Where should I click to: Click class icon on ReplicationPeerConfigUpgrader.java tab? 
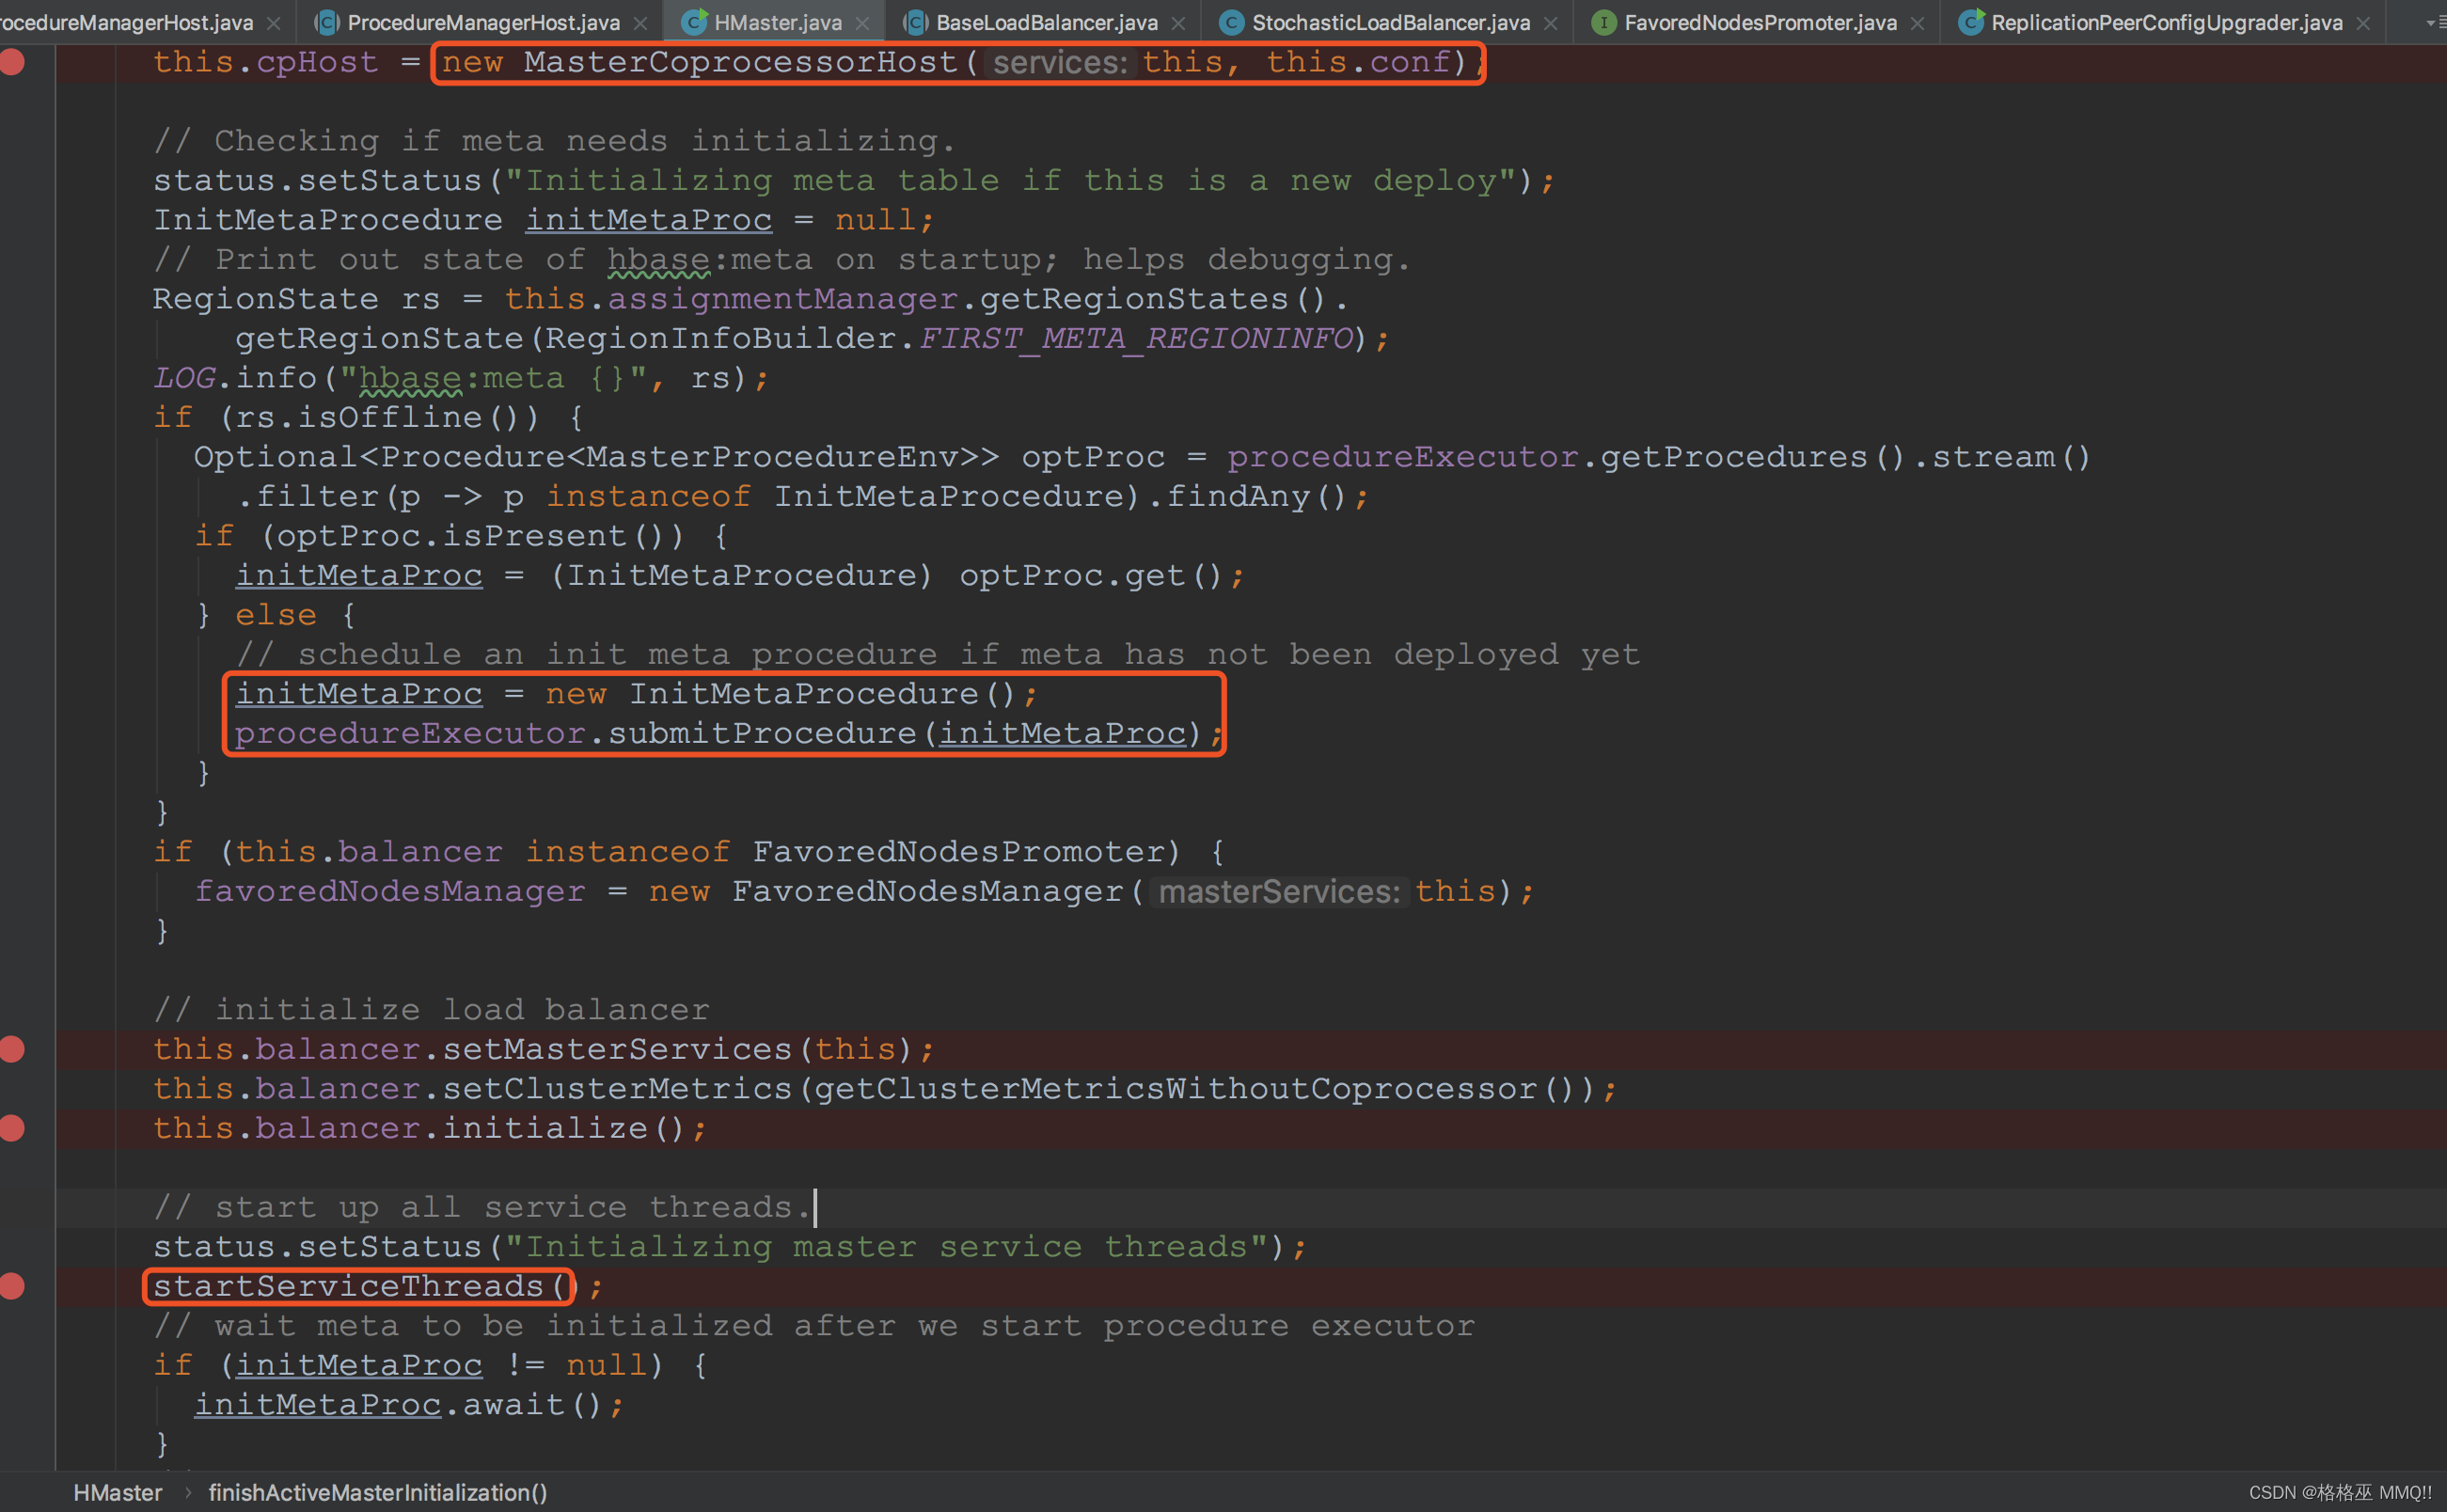pyautogui.click(x=1970, y=22)
